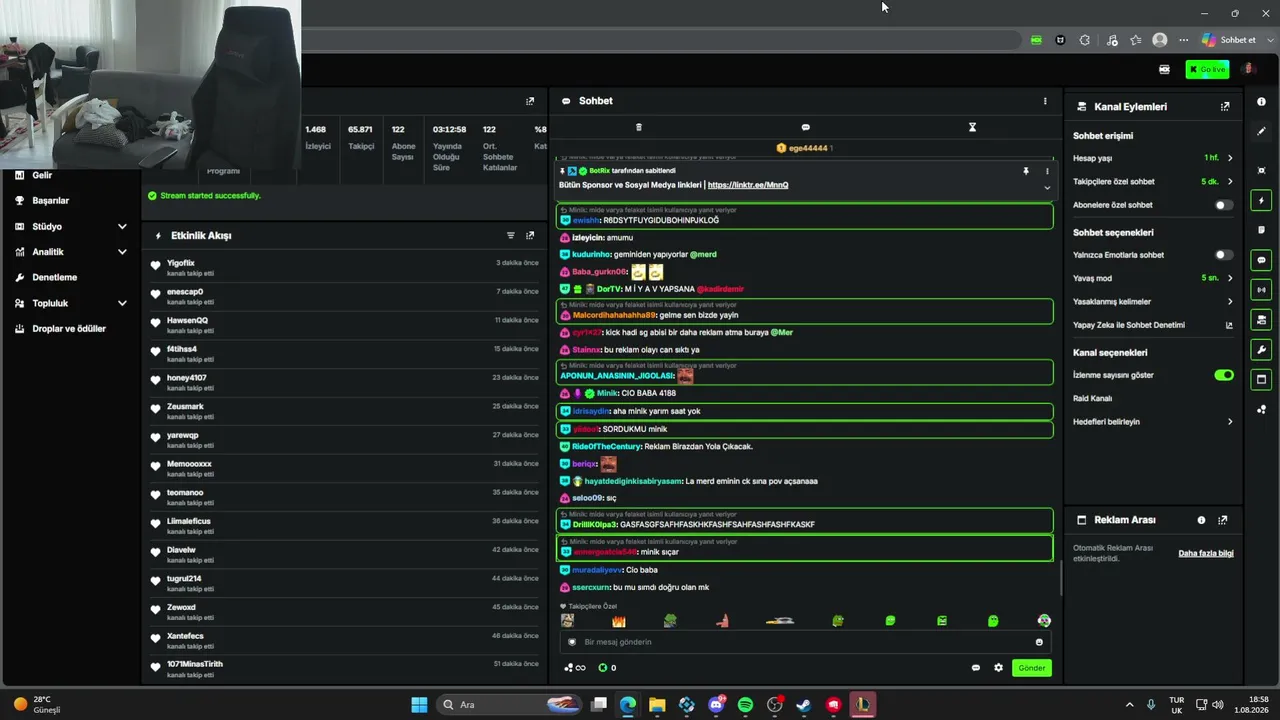Filter the Etkinlik Akışı activity feed
Screen dimensions: 1280x720
[510, 236]
